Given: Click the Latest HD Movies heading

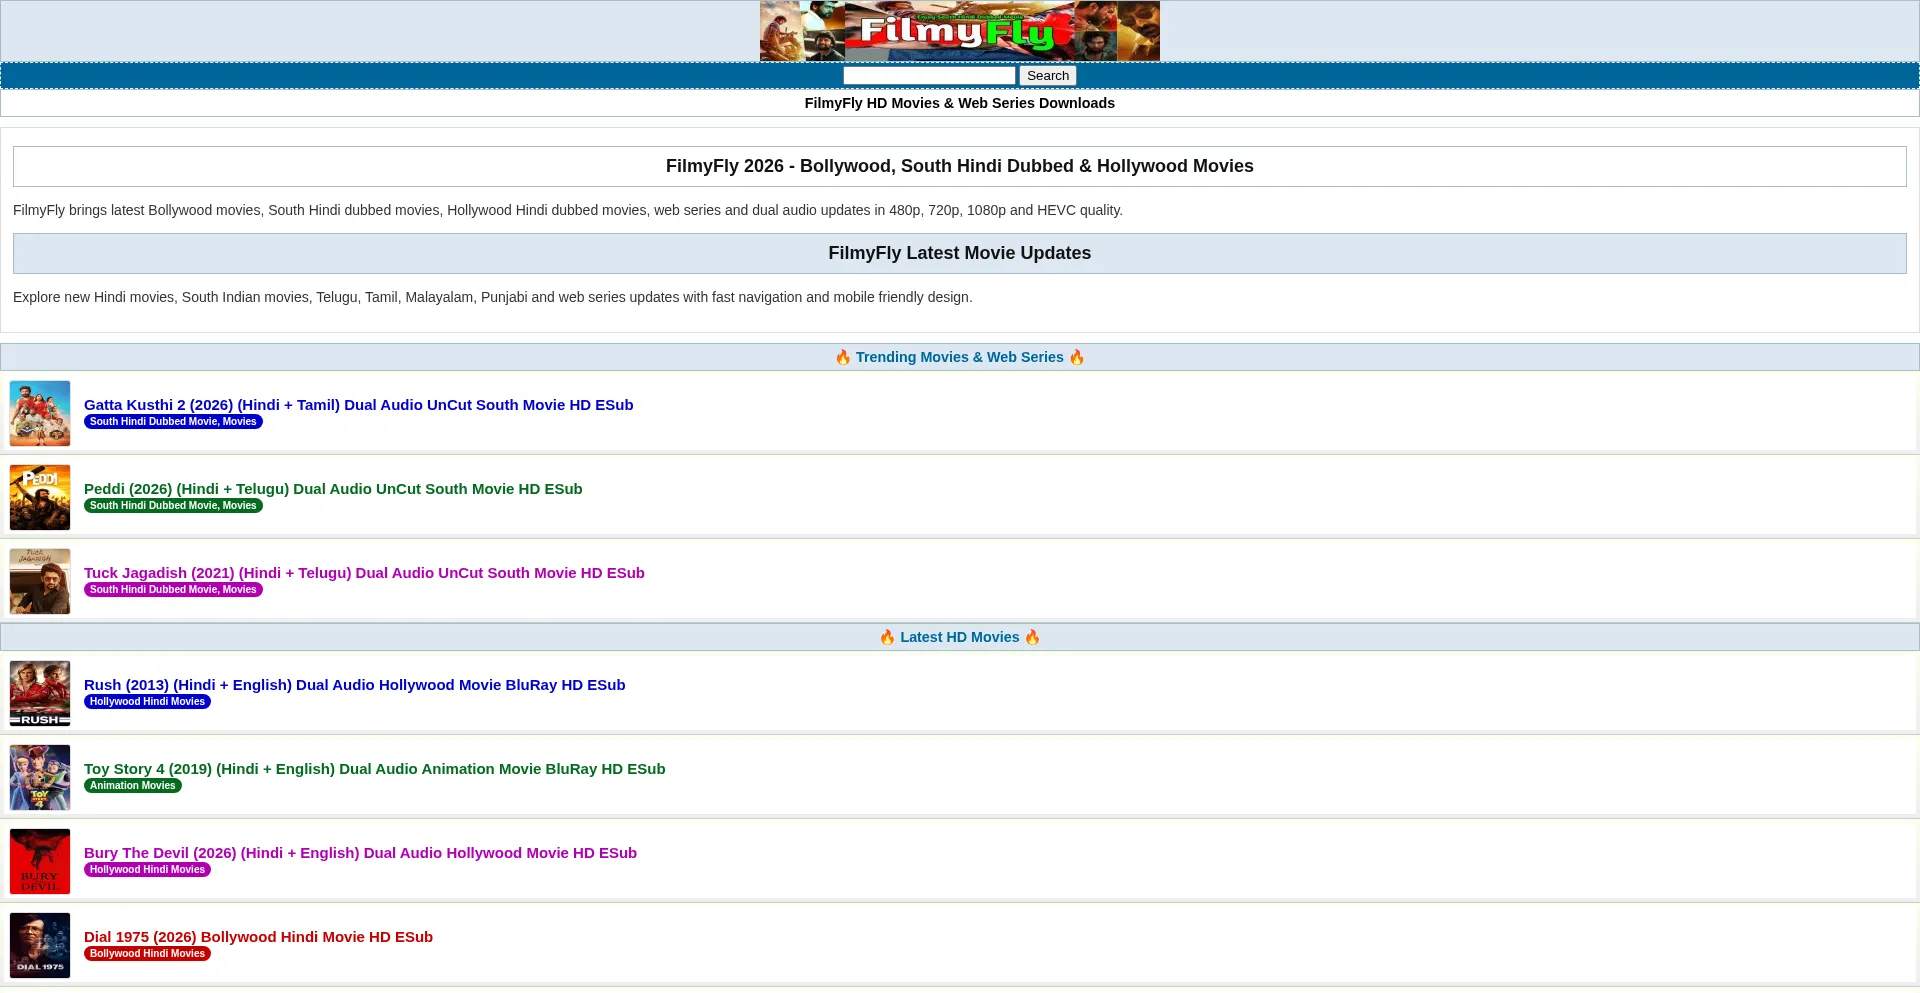Looking at the screenshot, I should [x=960, y=637].
